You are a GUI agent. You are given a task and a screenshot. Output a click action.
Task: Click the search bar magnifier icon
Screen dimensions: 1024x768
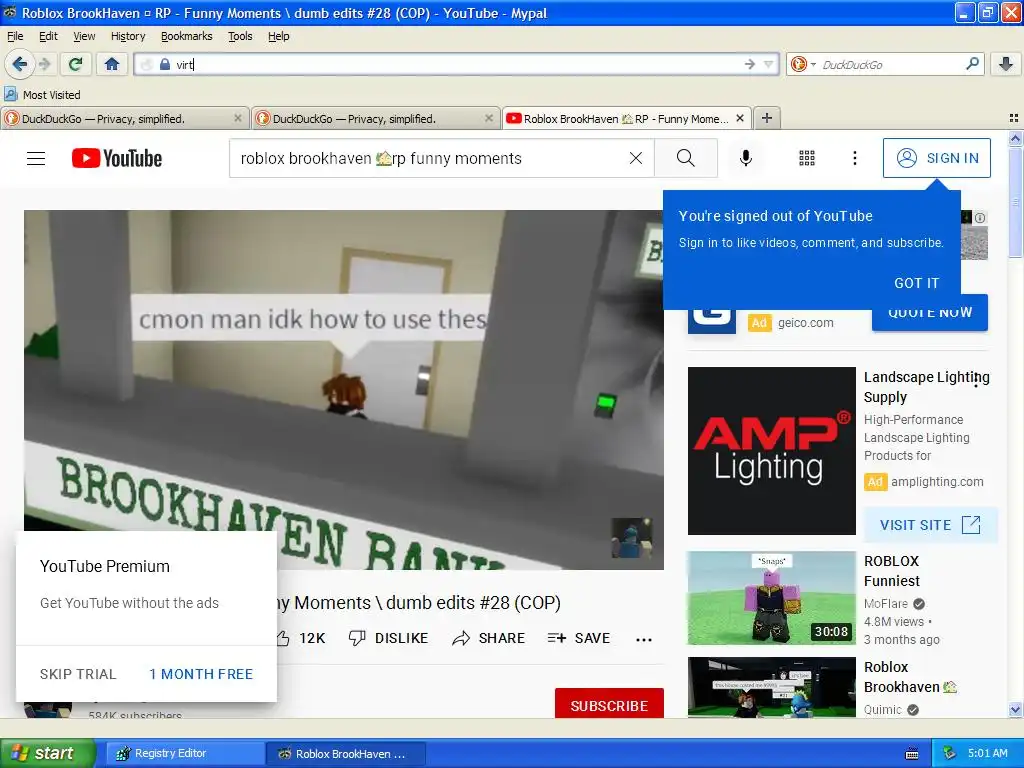pos(972,64)
